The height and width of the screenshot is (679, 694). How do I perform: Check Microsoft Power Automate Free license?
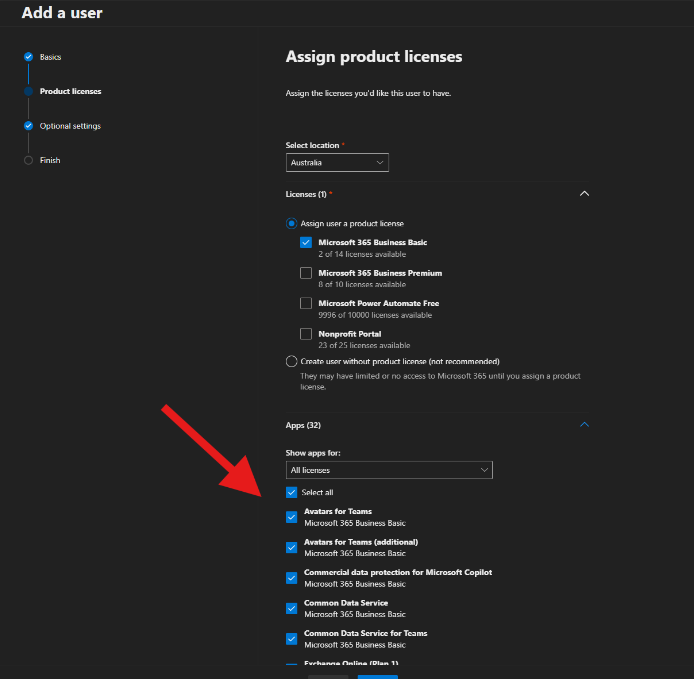(x=306, y=303)
